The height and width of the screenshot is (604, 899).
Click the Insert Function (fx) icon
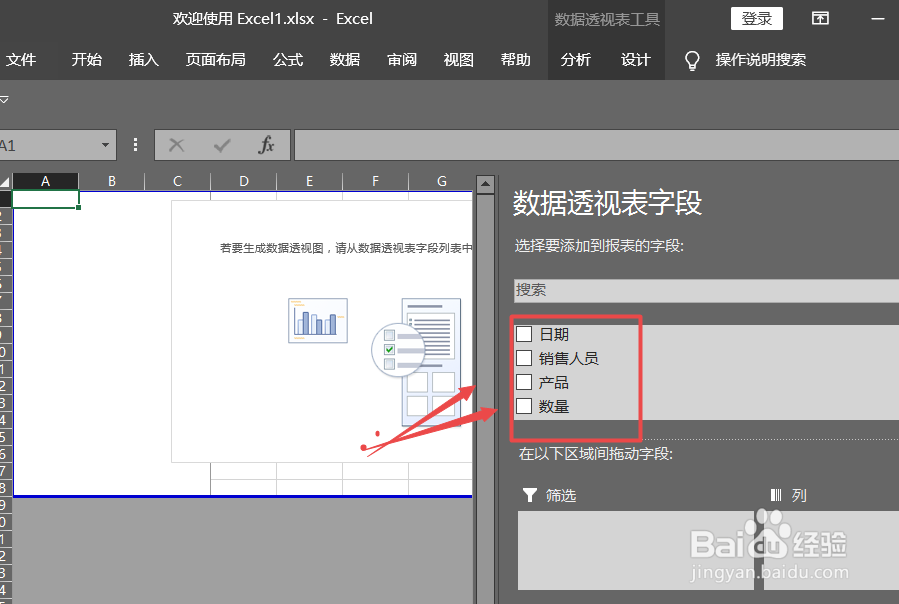click(266, 145)
